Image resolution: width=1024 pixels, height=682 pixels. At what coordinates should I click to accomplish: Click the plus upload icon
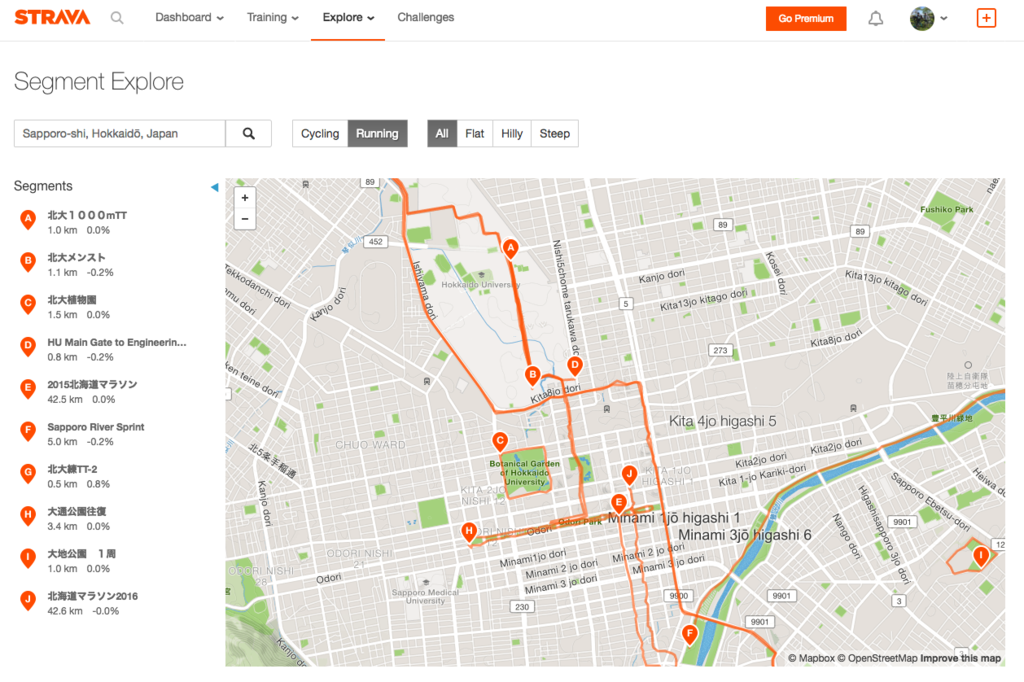(x=986, y=18)
